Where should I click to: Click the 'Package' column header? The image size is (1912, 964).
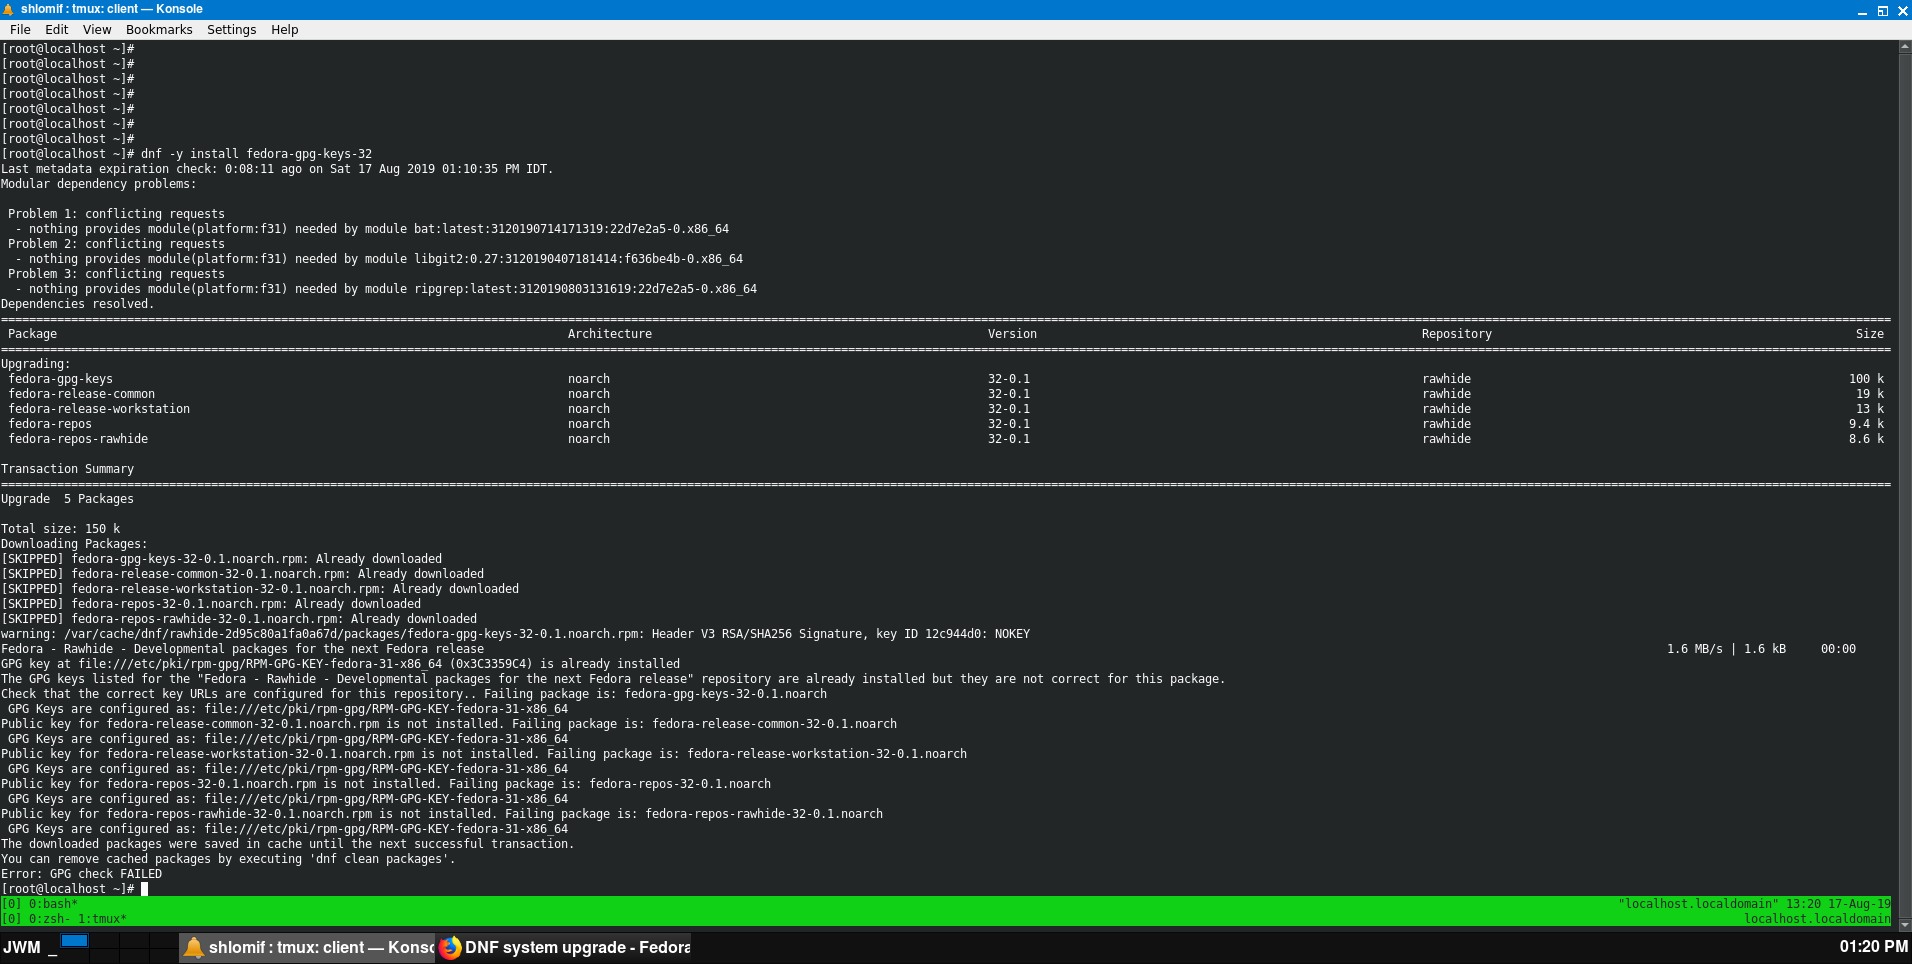[x=32, y=334]
